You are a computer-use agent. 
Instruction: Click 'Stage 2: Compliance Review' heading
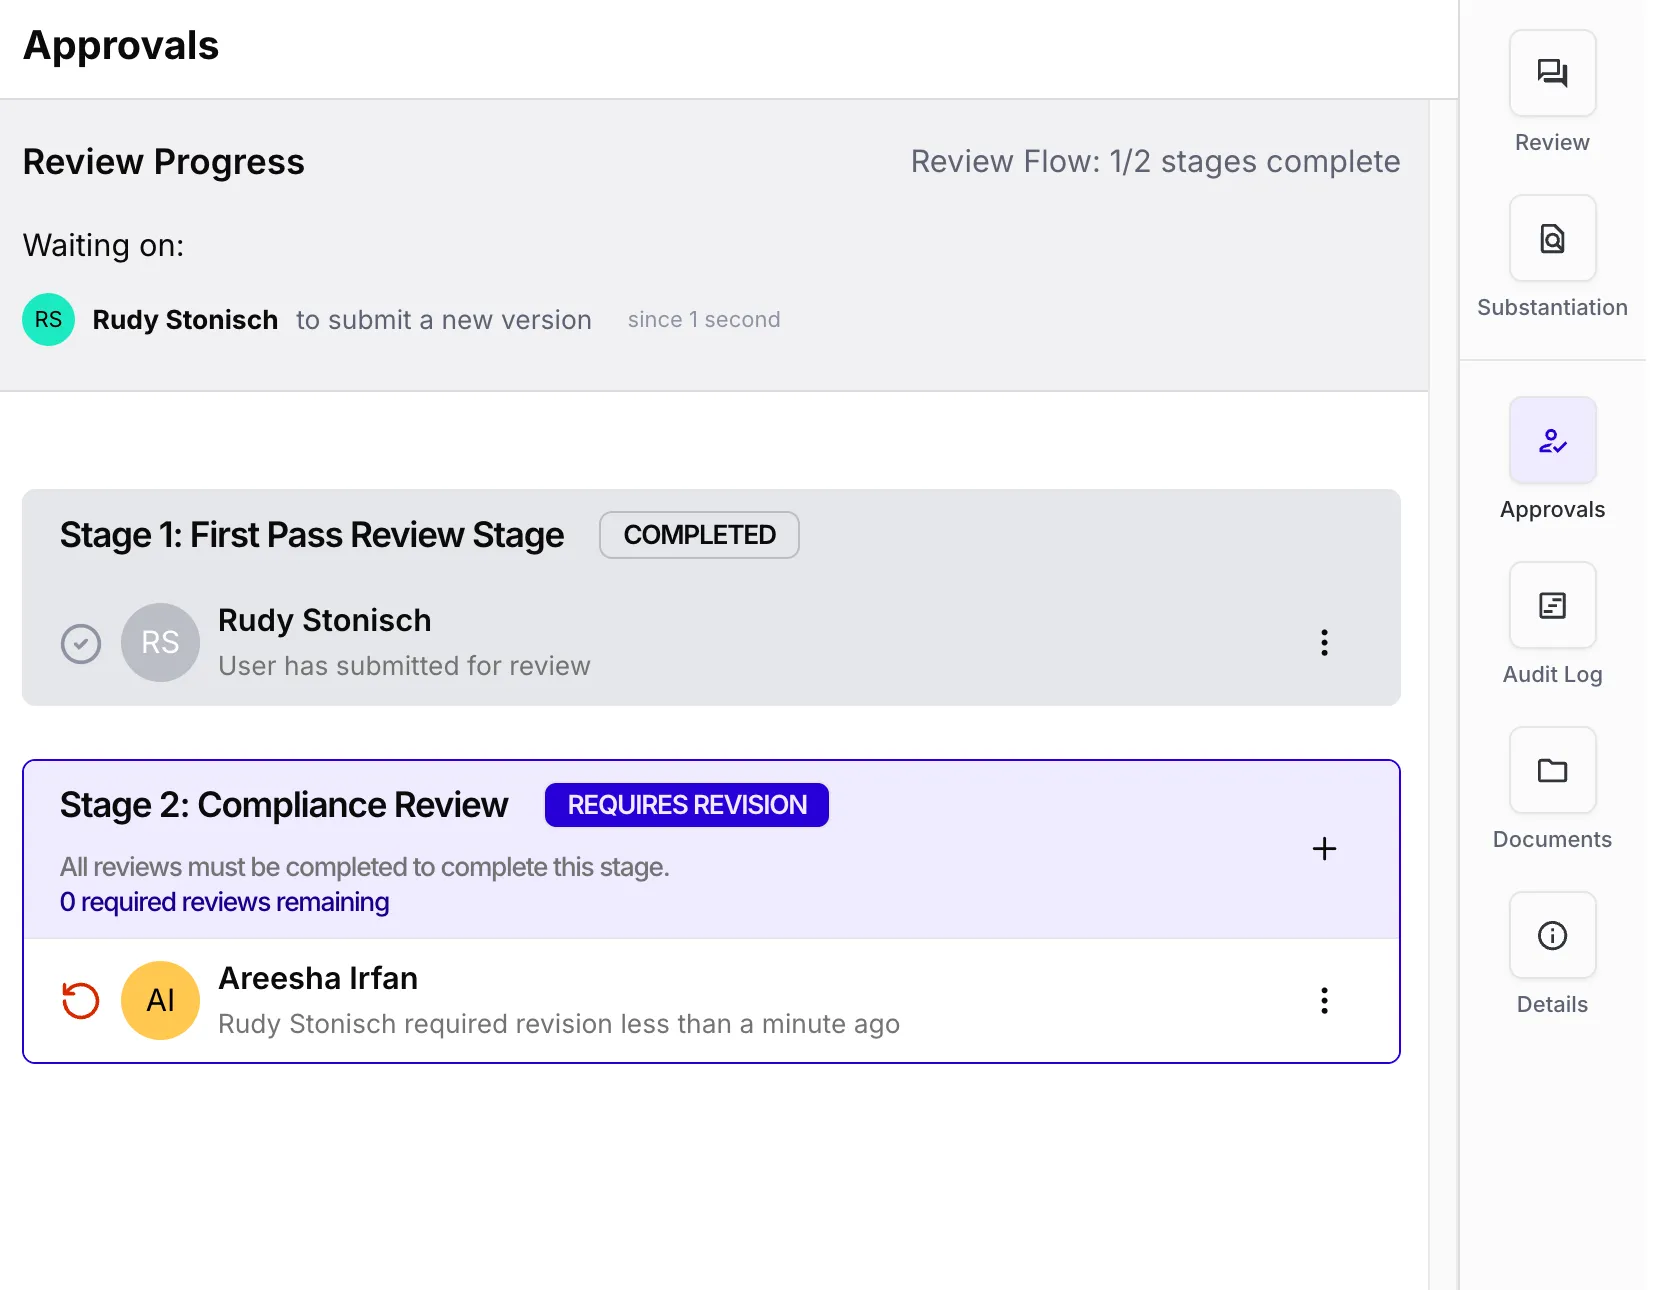(x=284, y=805)
